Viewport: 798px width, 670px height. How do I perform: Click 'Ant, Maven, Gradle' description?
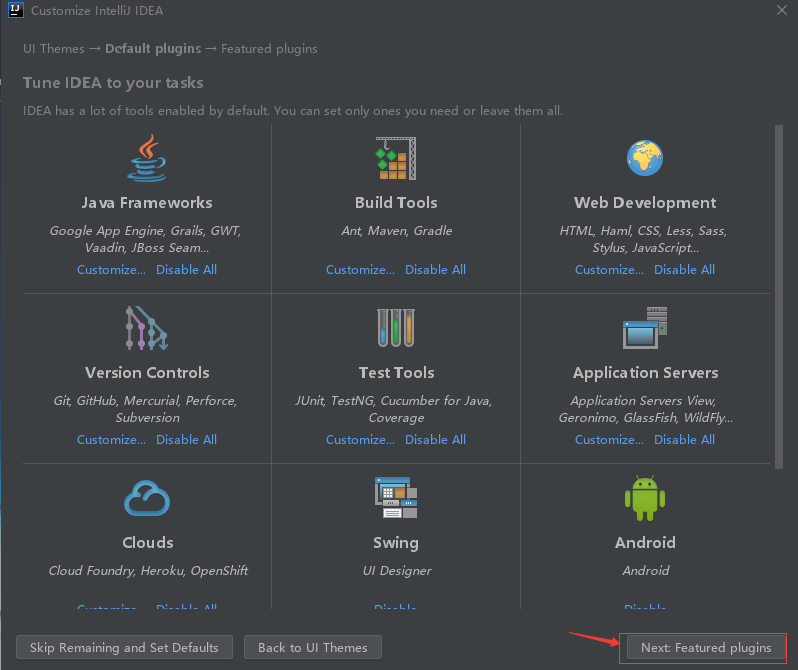[396, 231]
